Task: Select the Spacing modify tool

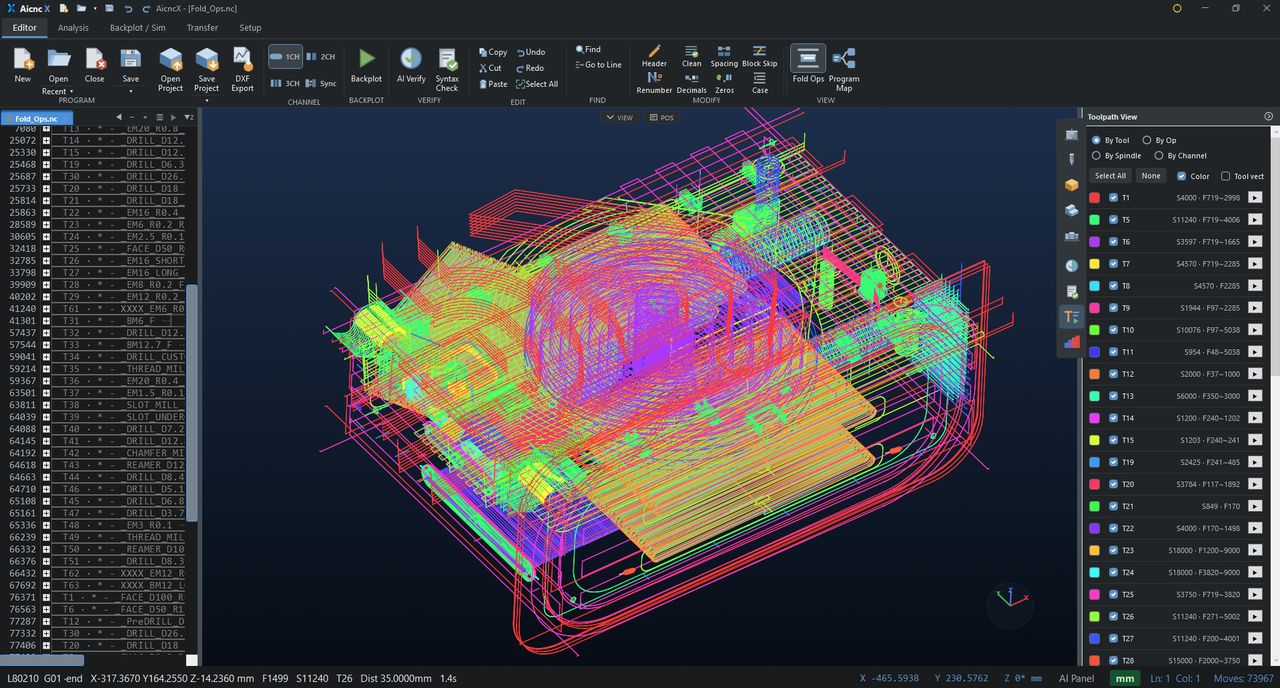Action: (x=724, y=55)
